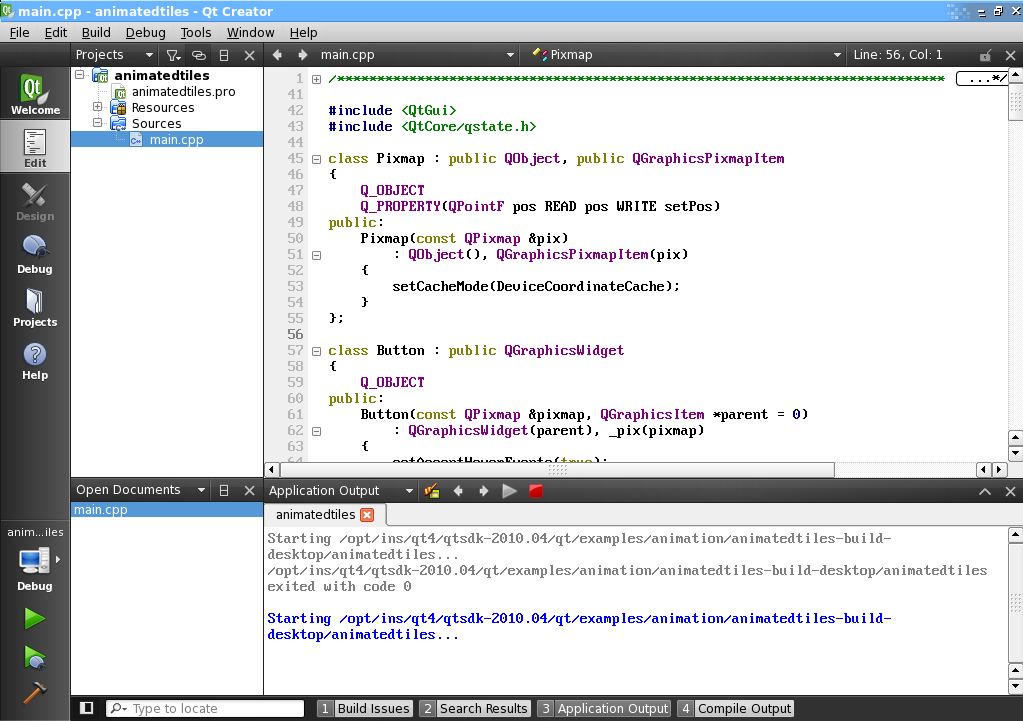Toggle the sidebar visibility button in status bar
Image resolution: width=1023 pixels, height=721 pixels.
point(86,708)
